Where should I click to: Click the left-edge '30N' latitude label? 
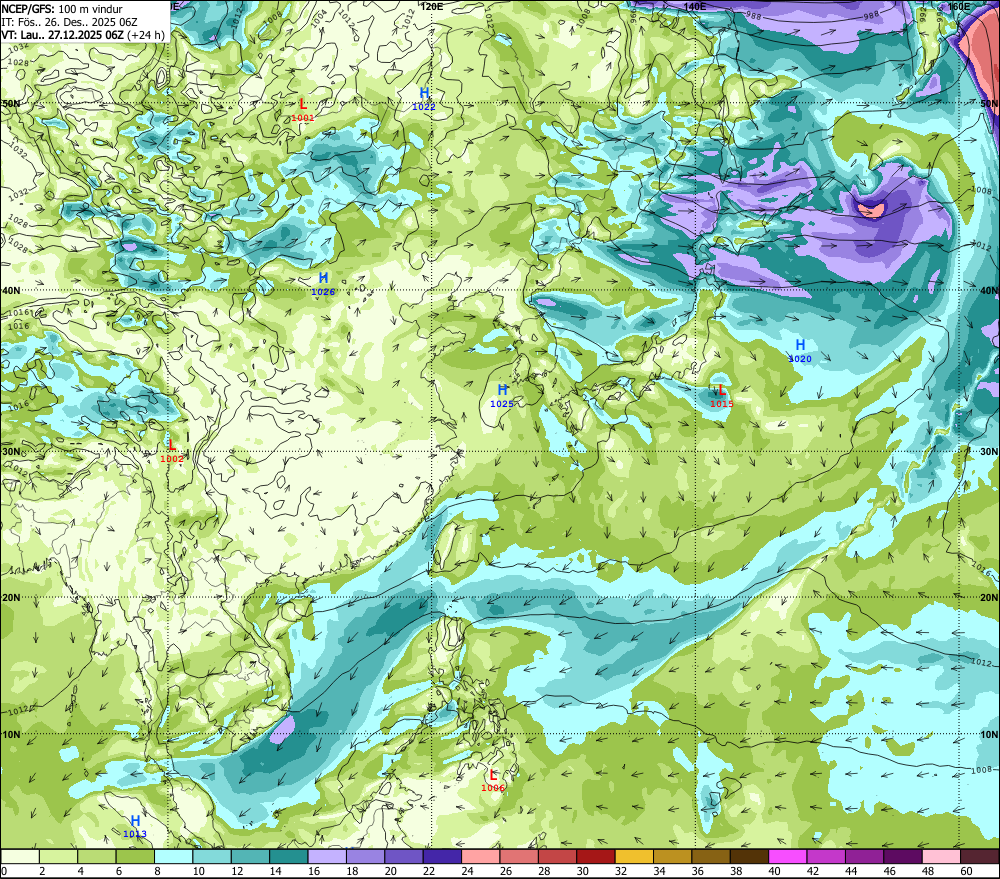(11, 452)
